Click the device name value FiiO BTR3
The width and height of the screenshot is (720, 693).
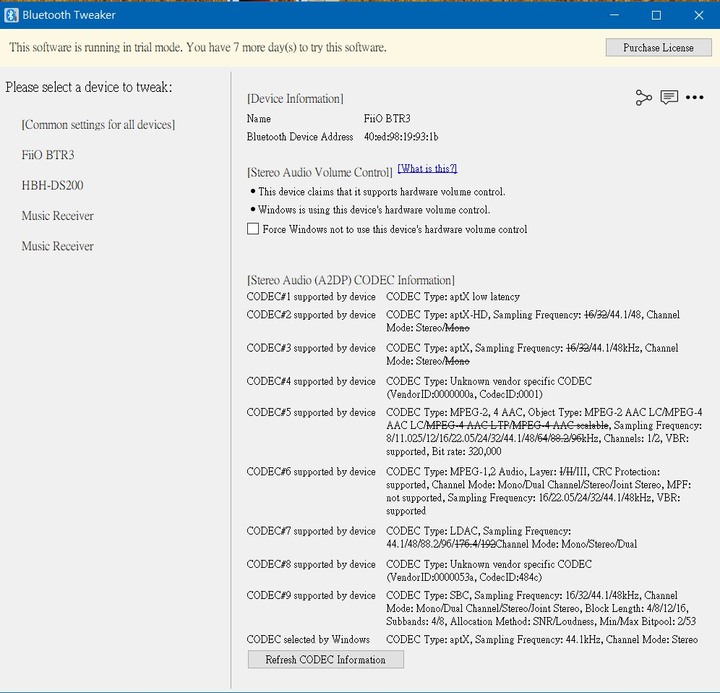[387, 118]
